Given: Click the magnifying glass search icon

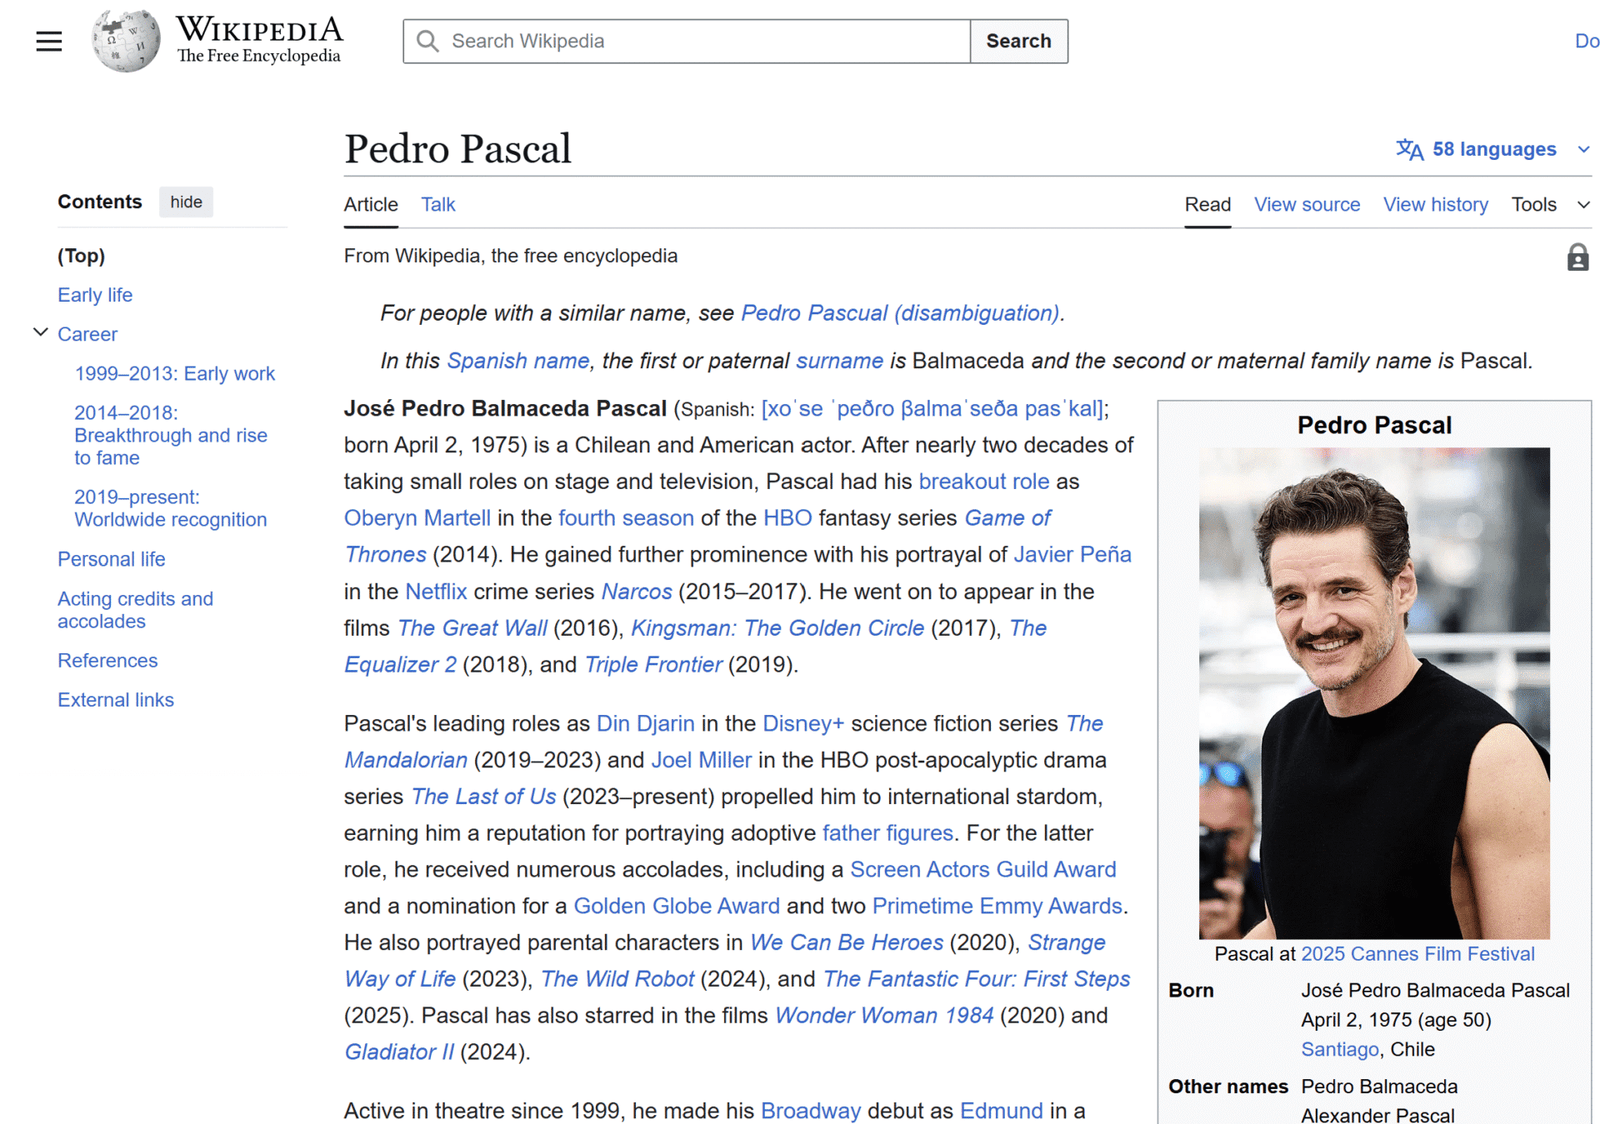Looking at the screenshot, I should [x=428, y=41].
